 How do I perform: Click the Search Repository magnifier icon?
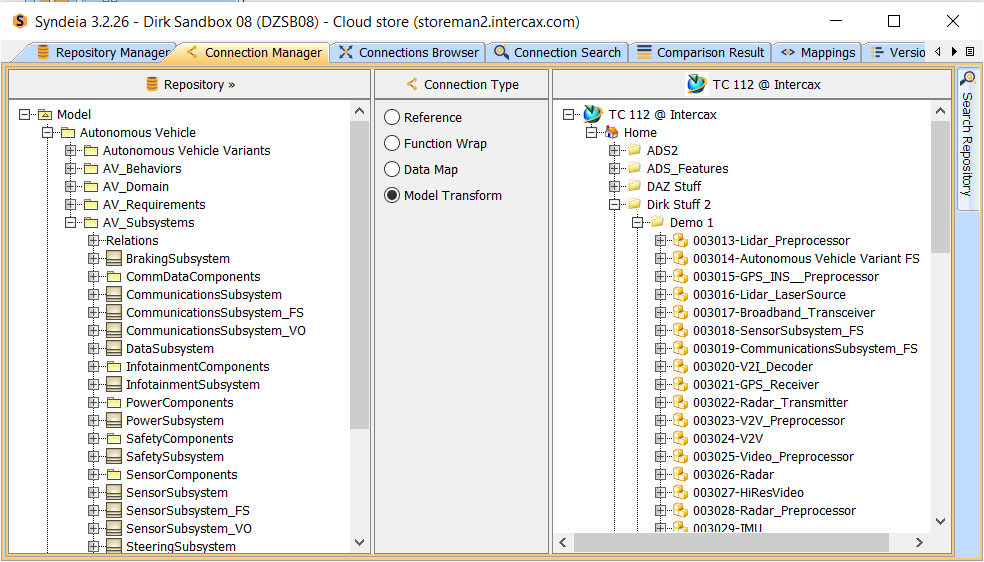(968, 78)
